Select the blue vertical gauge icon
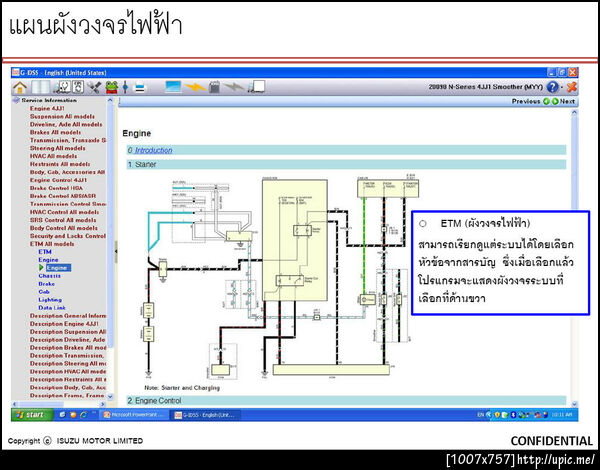The image size is (600, 470). pyautogui.click(x=125, y=87)
